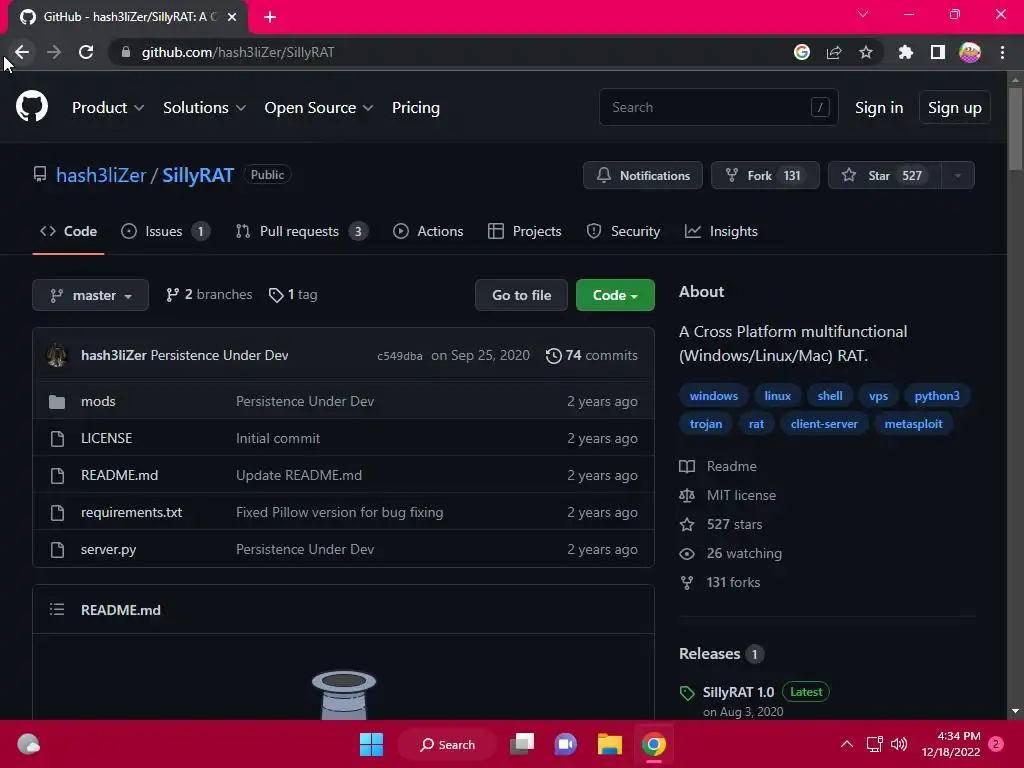
Task: Click the commit history clock icon
Action: click(553, 355)
